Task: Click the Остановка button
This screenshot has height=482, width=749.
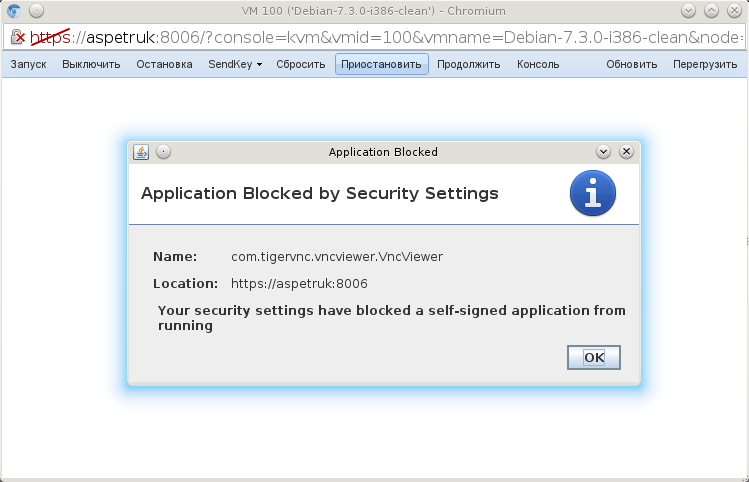Action: pos(164,65)
